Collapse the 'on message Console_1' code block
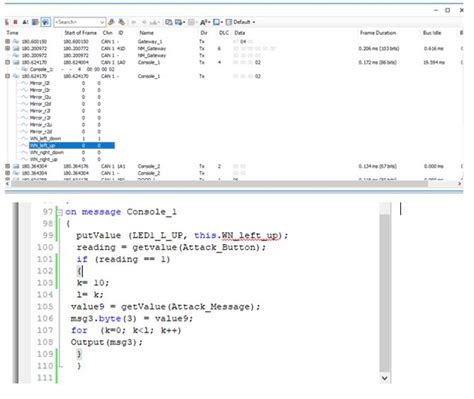Screen dimensions: 474x399 [60, 212]
